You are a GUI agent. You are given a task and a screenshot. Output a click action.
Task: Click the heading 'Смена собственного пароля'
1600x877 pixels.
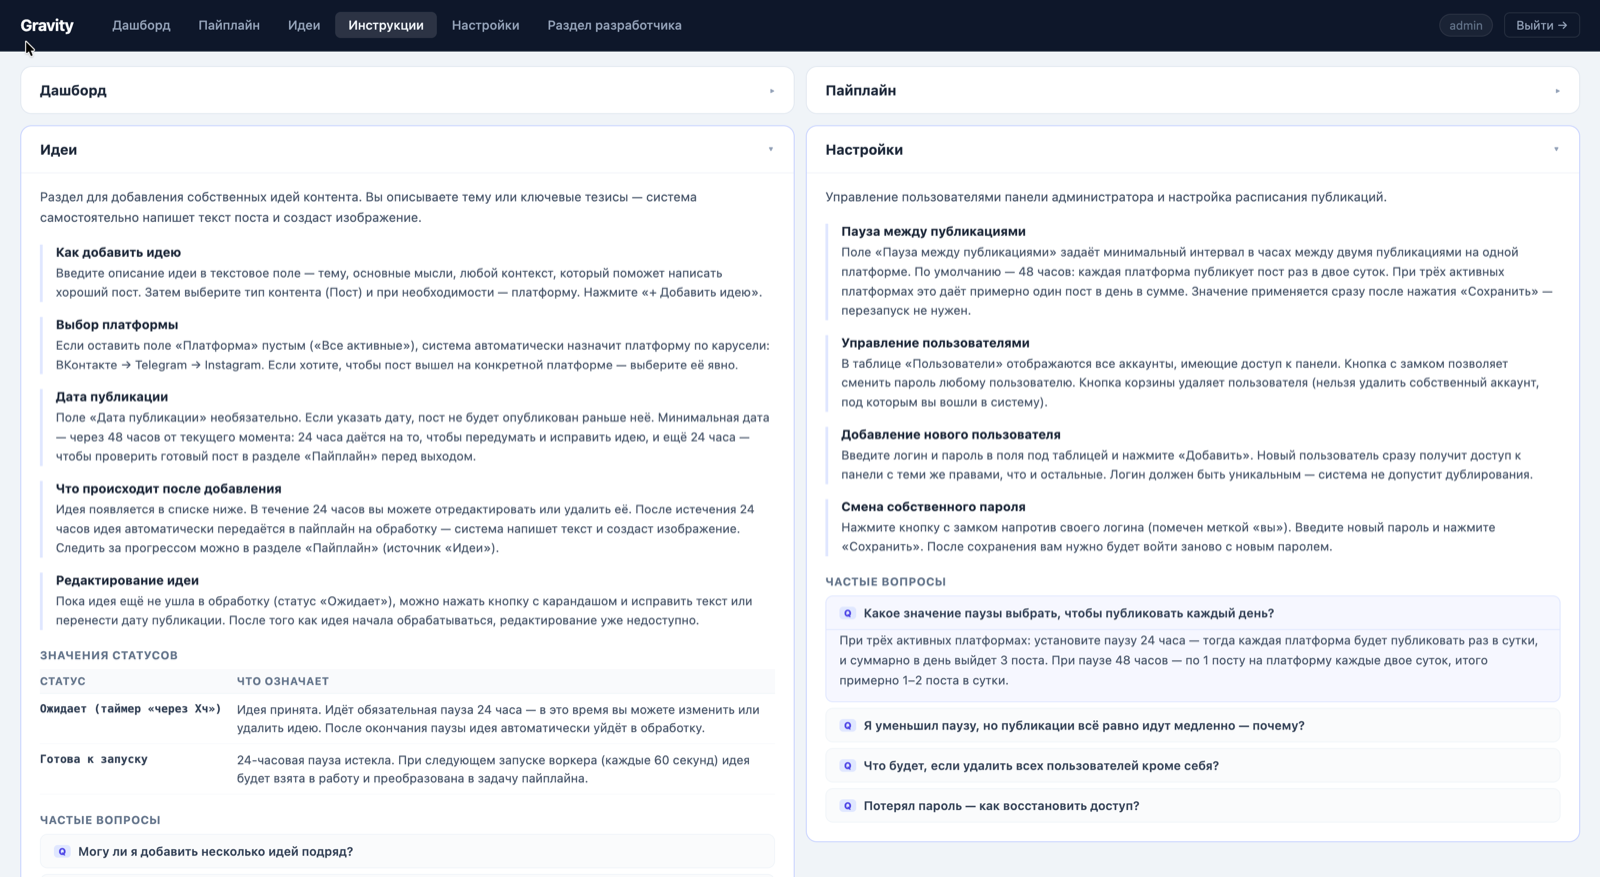click(933, 507)
